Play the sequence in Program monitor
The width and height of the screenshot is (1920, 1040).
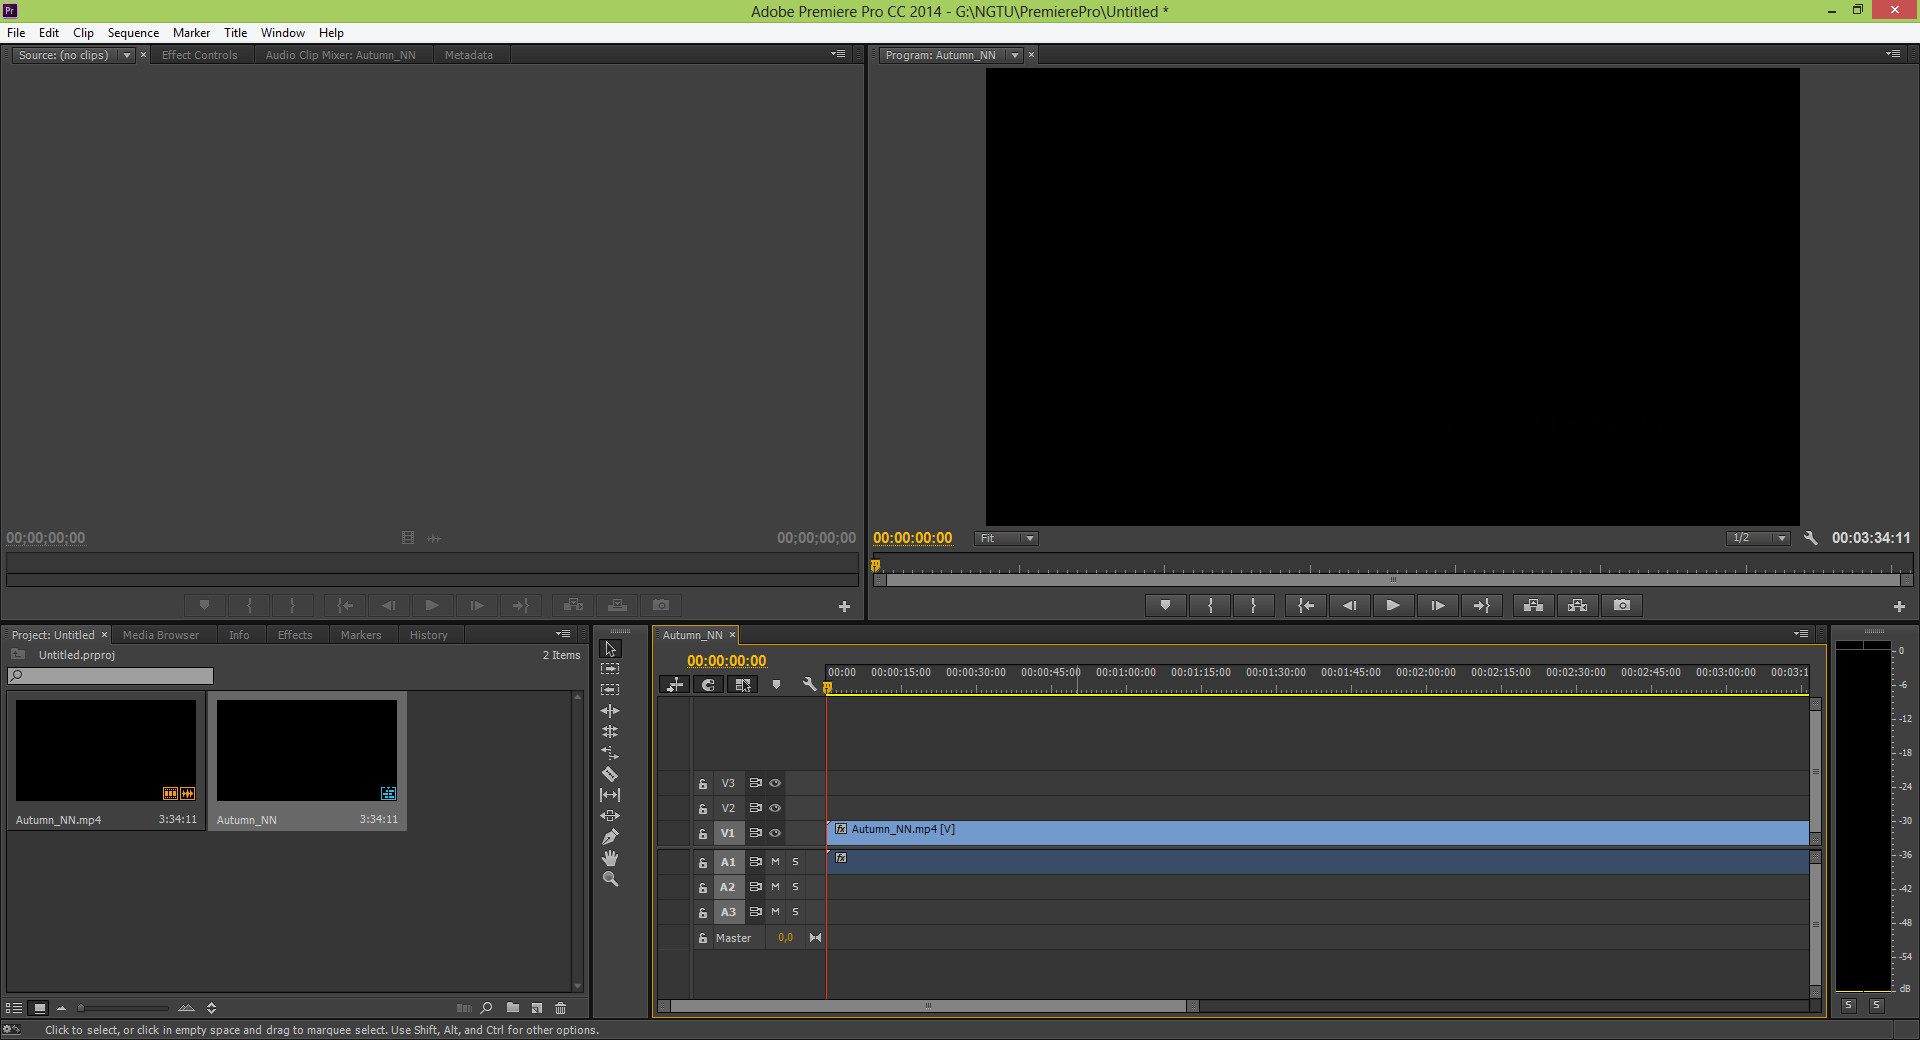(1393, 605)
